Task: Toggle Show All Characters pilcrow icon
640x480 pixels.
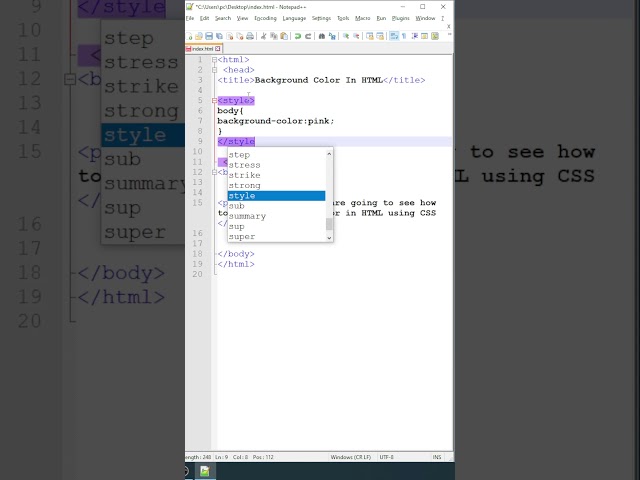Action: pyautogui.click(x=404, y=36)
